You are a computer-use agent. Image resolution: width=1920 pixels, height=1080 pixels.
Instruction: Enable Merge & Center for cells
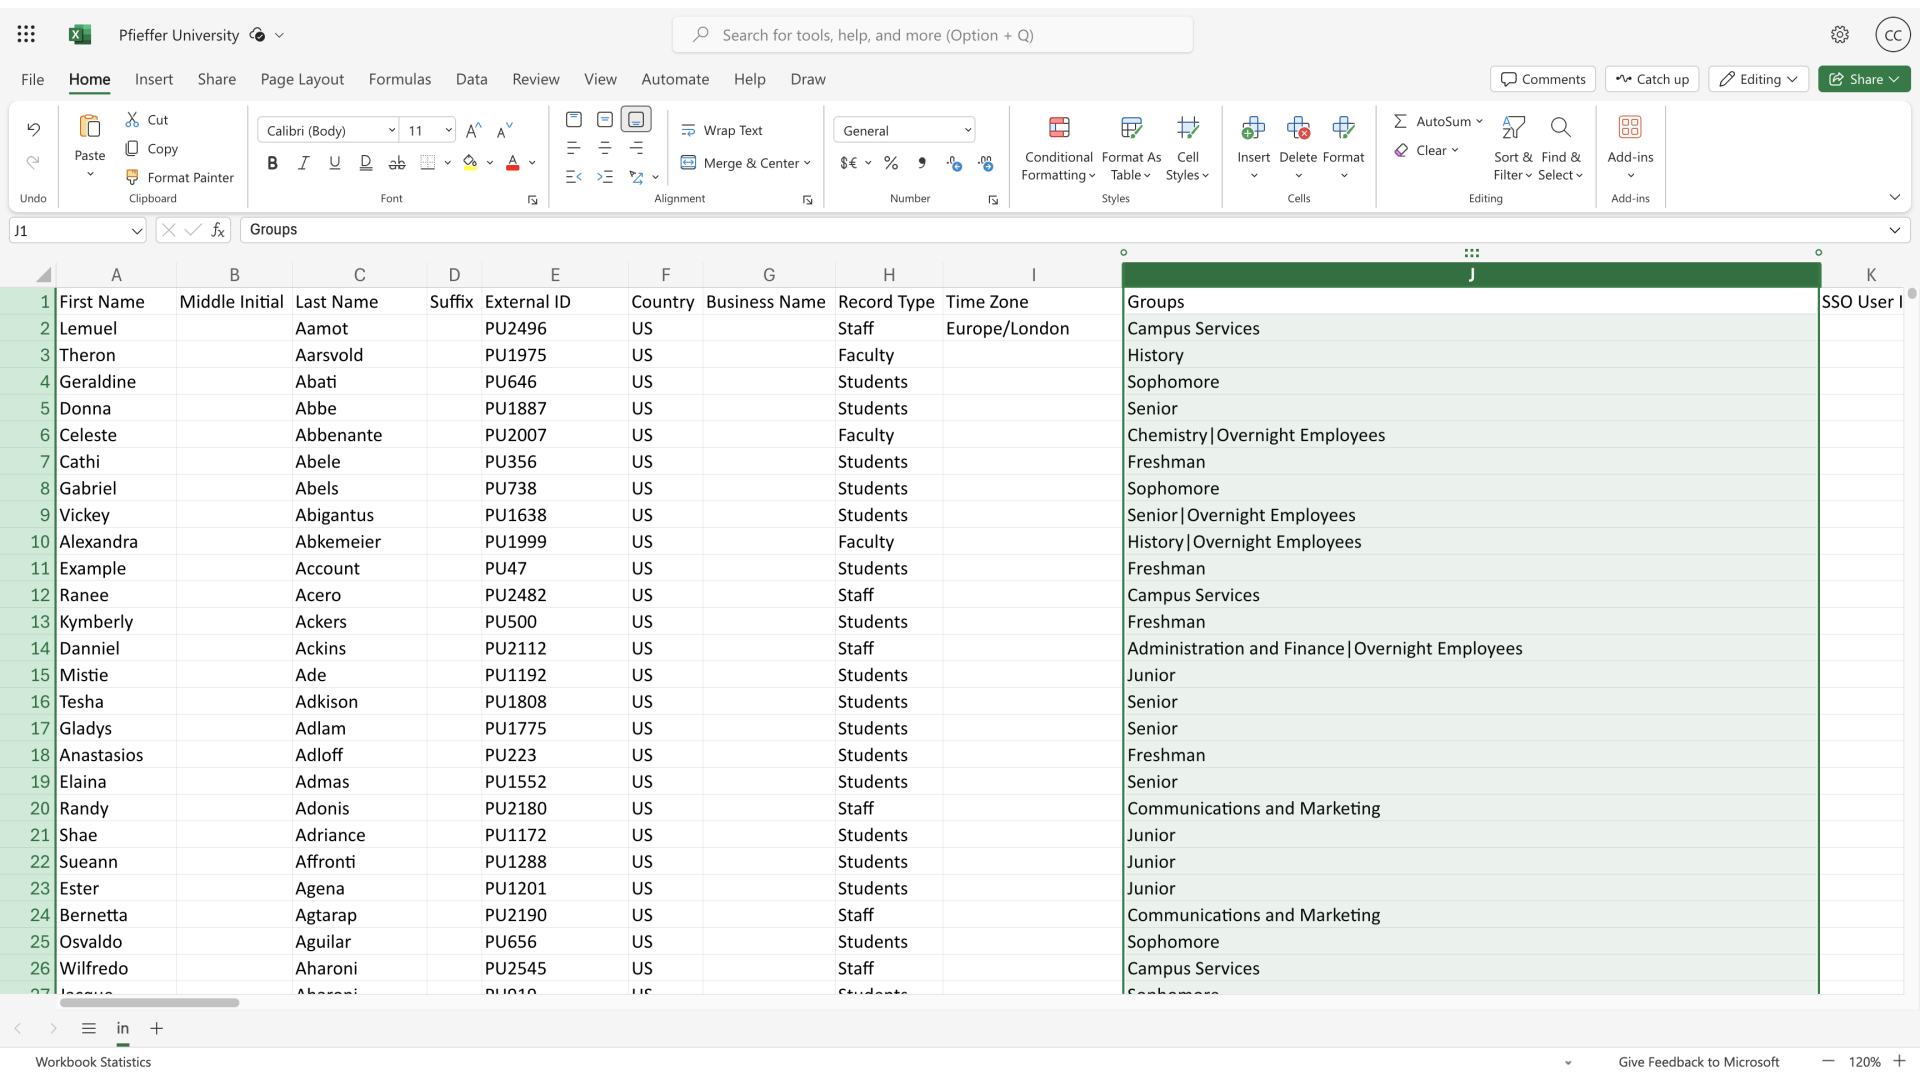pyautogui.click(x=746, y=162)
